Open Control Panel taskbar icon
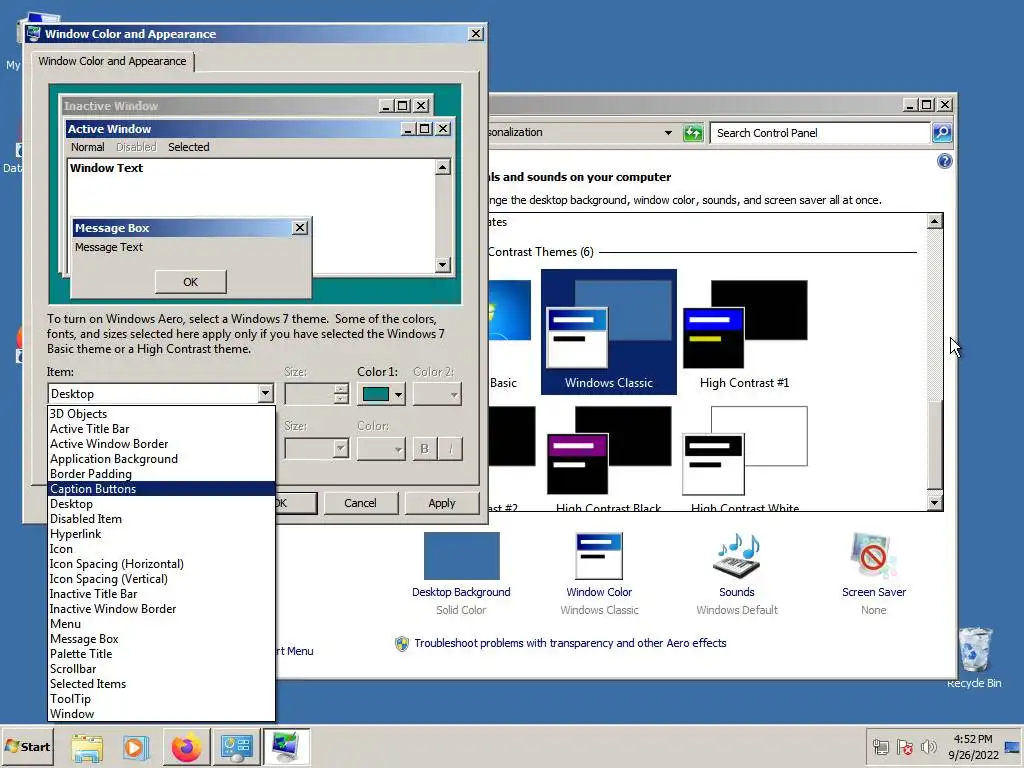 pos(236,747)
